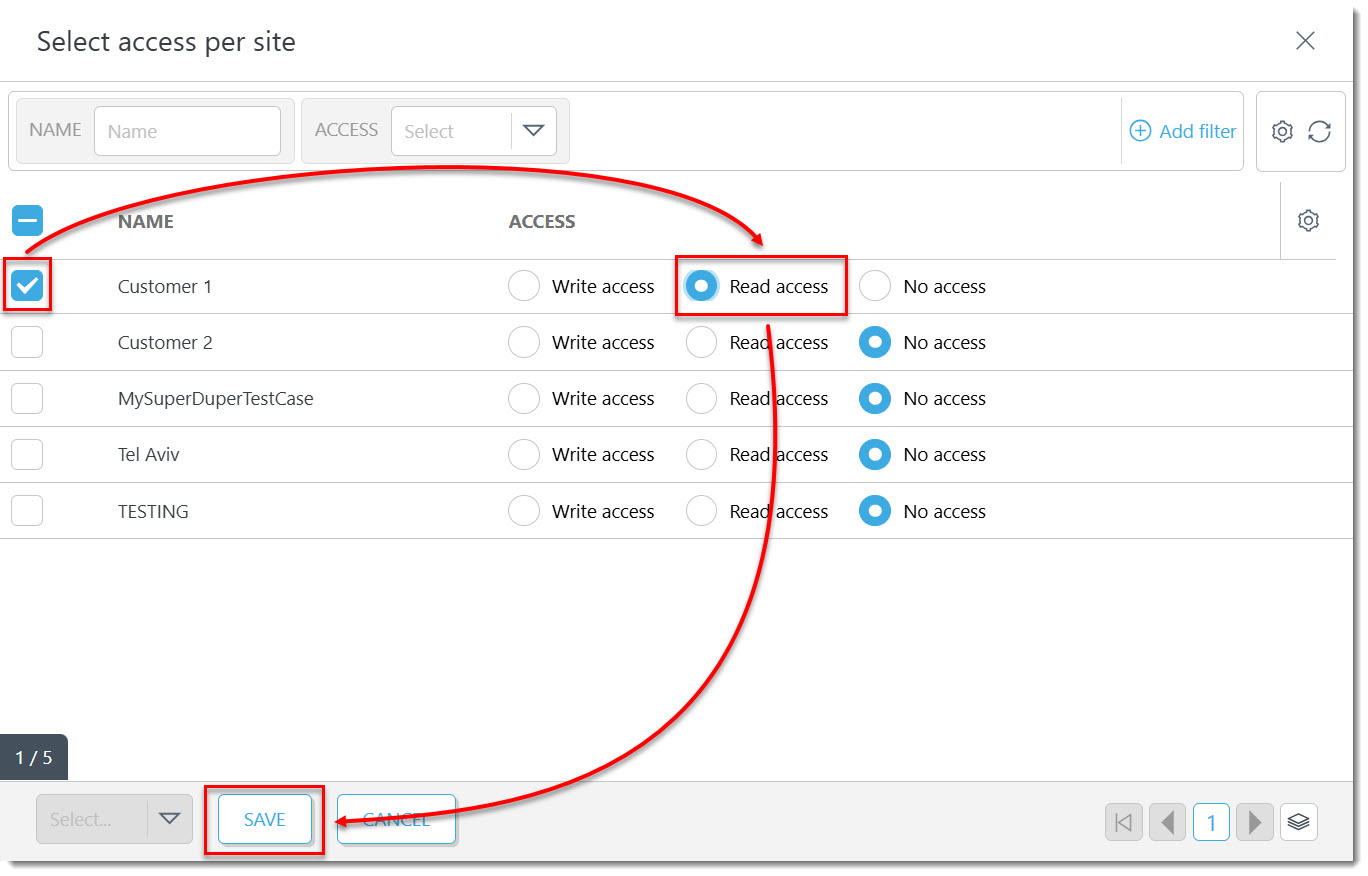Click the TESTING name cell
Image resolution: width=1368 pixels, height=876 pixels.
tap(153, 511)
